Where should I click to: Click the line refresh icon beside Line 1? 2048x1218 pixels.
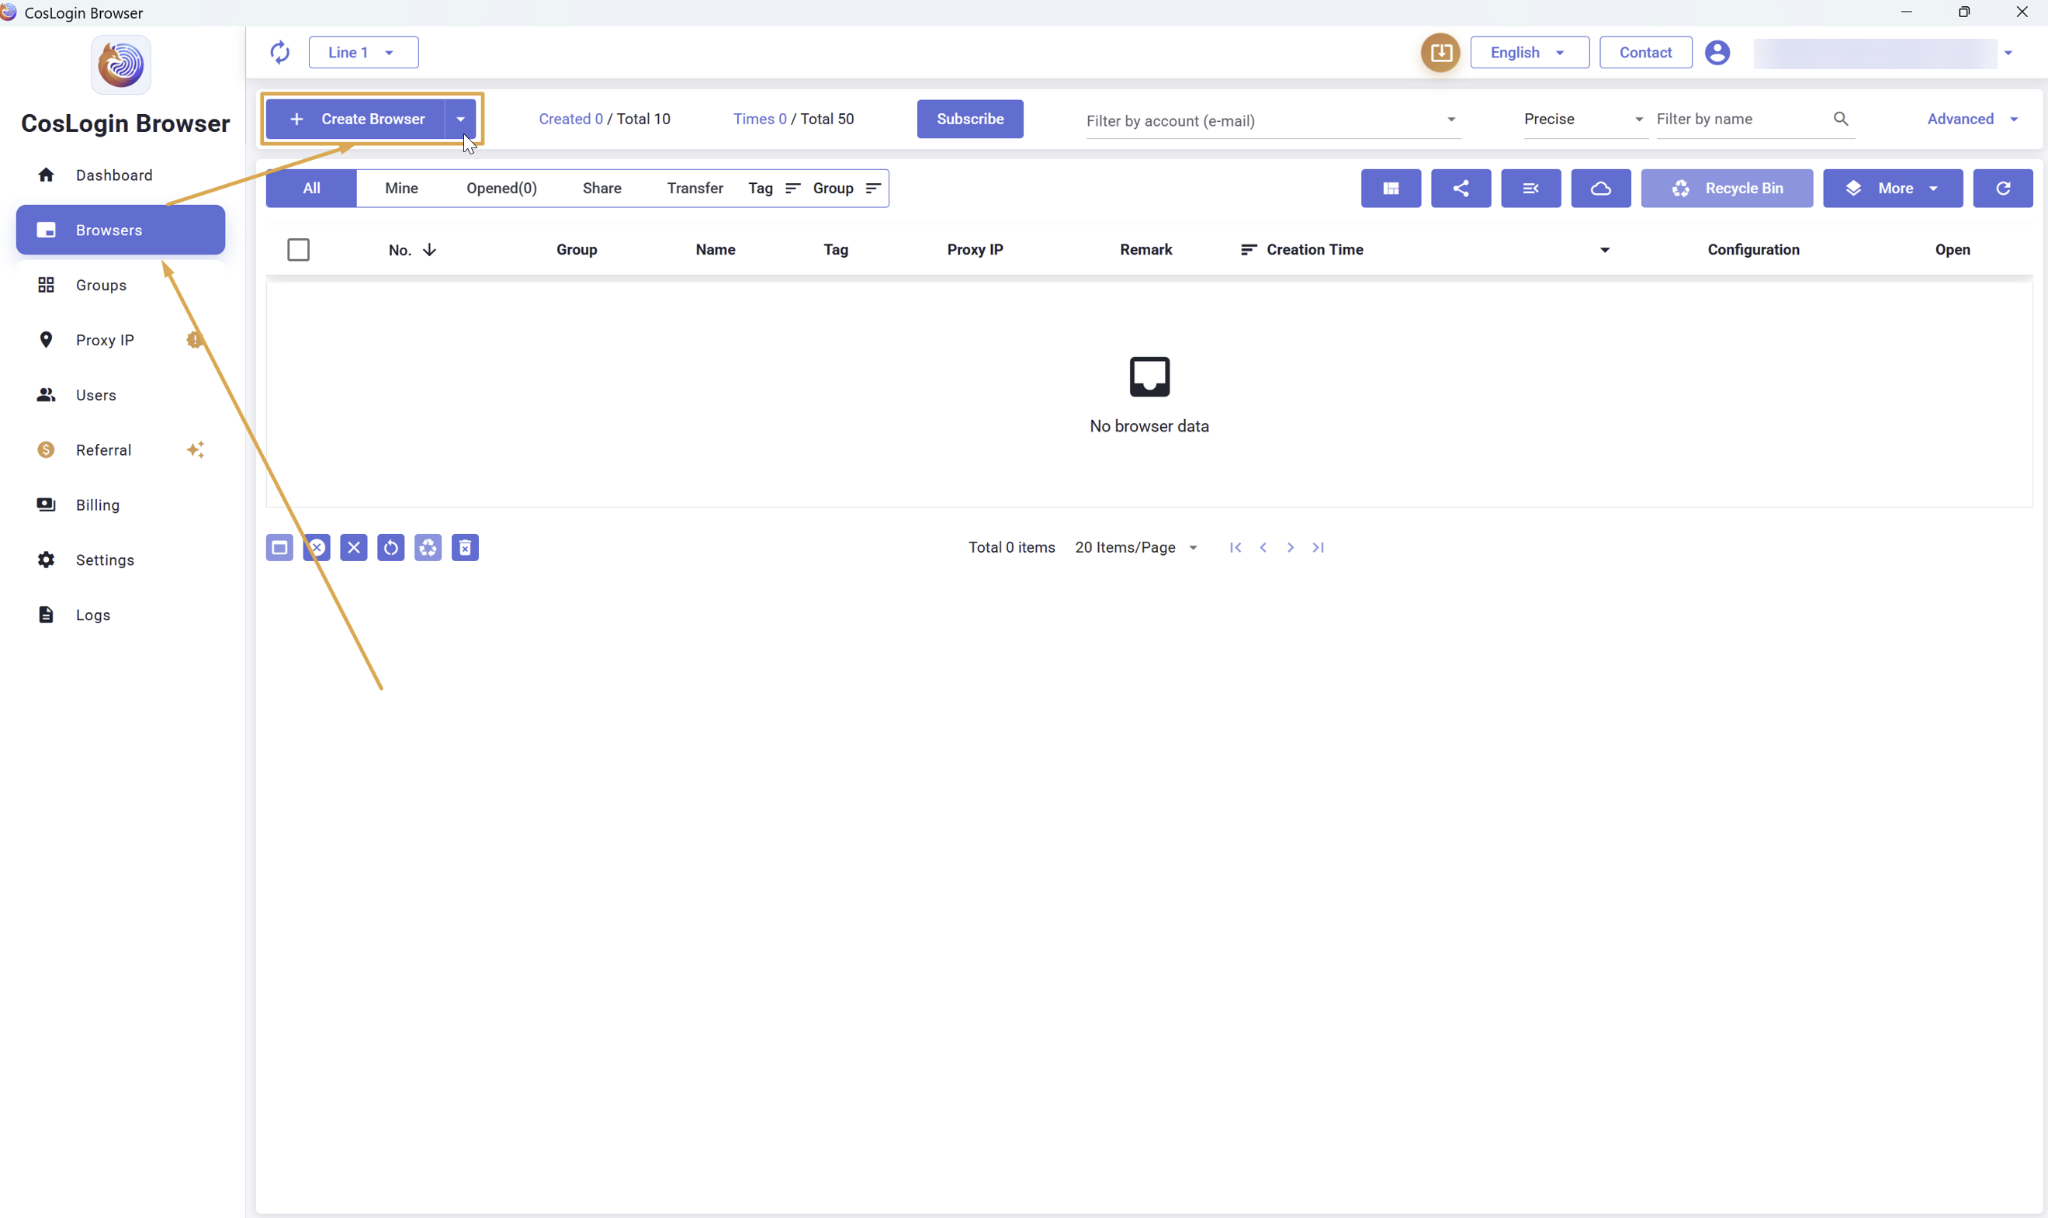click(x=280, y=52)
